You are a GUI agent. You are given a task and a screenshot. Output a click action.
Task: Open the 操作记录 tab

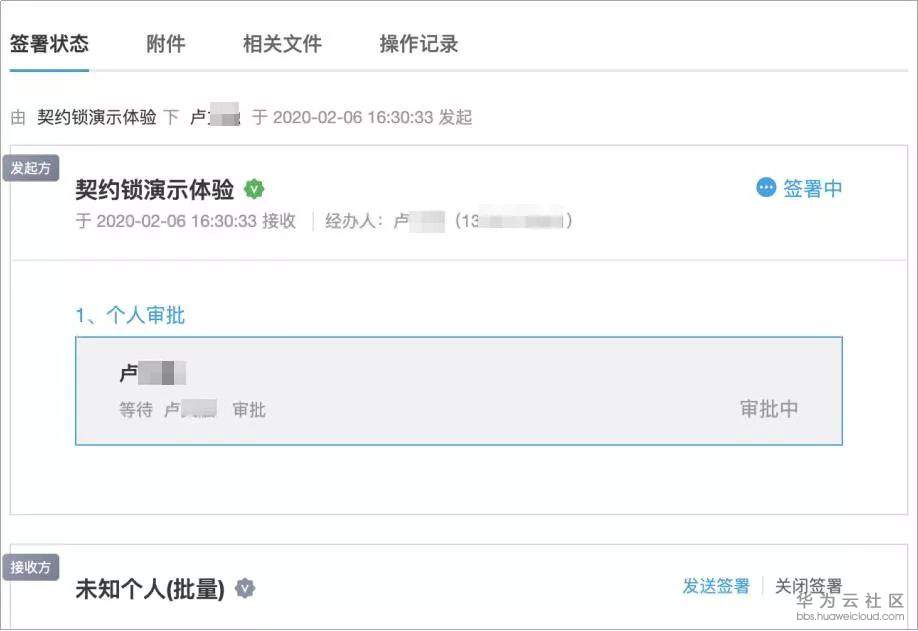[x=419, y=44]
